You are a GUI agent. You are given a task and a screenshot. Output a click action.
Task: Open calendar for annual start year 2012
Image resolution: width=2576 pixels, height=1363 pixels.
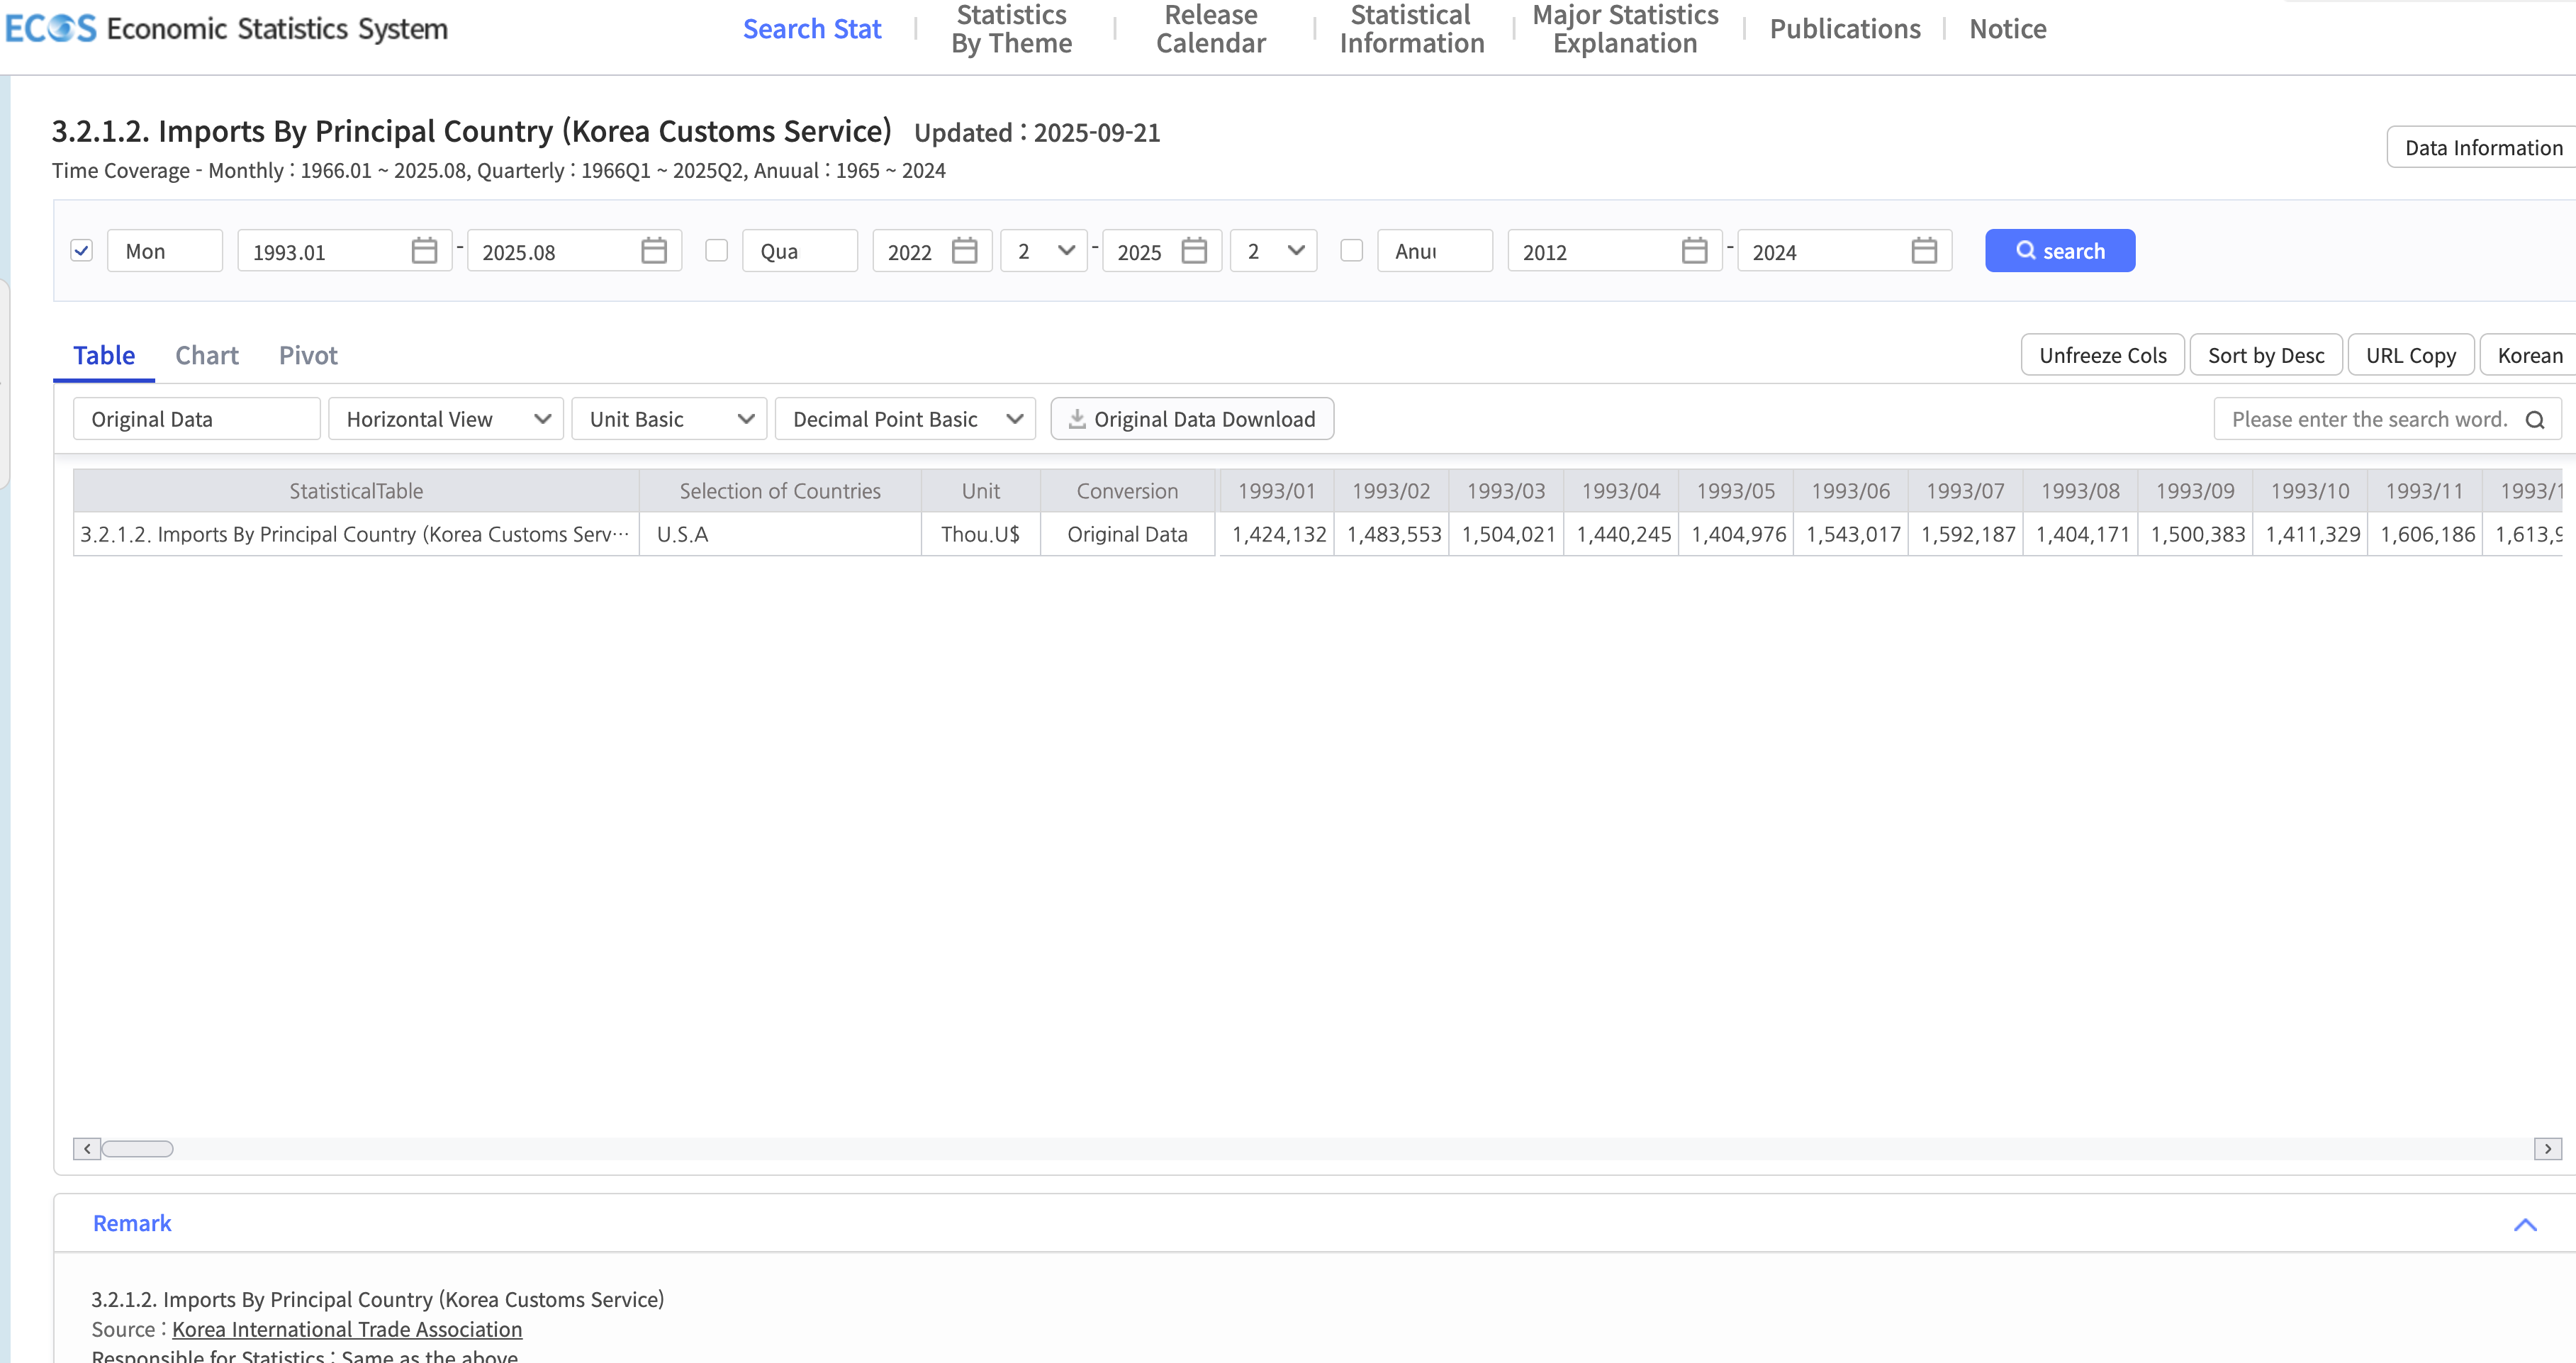pyautogui.click(x=1694, y=251)
